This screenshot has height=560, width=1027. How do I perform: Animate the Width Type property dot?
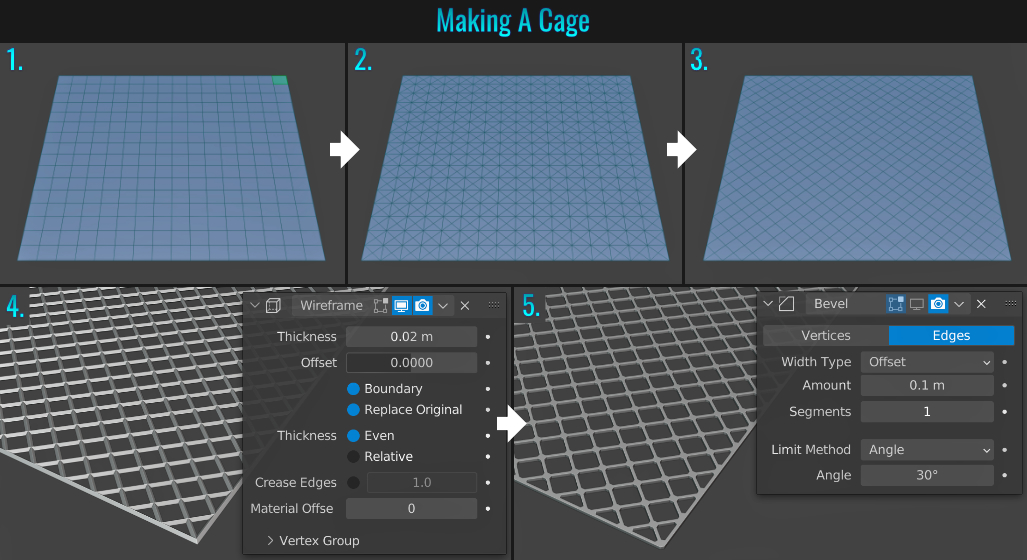click(x=1005, y=362)
